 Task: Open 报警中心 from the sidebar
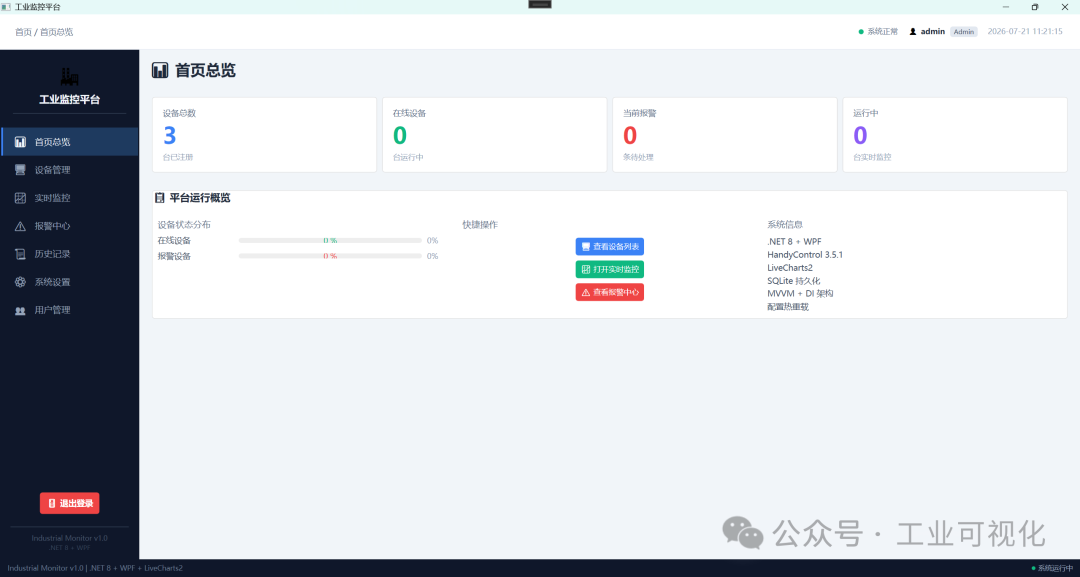coord(70,226)
